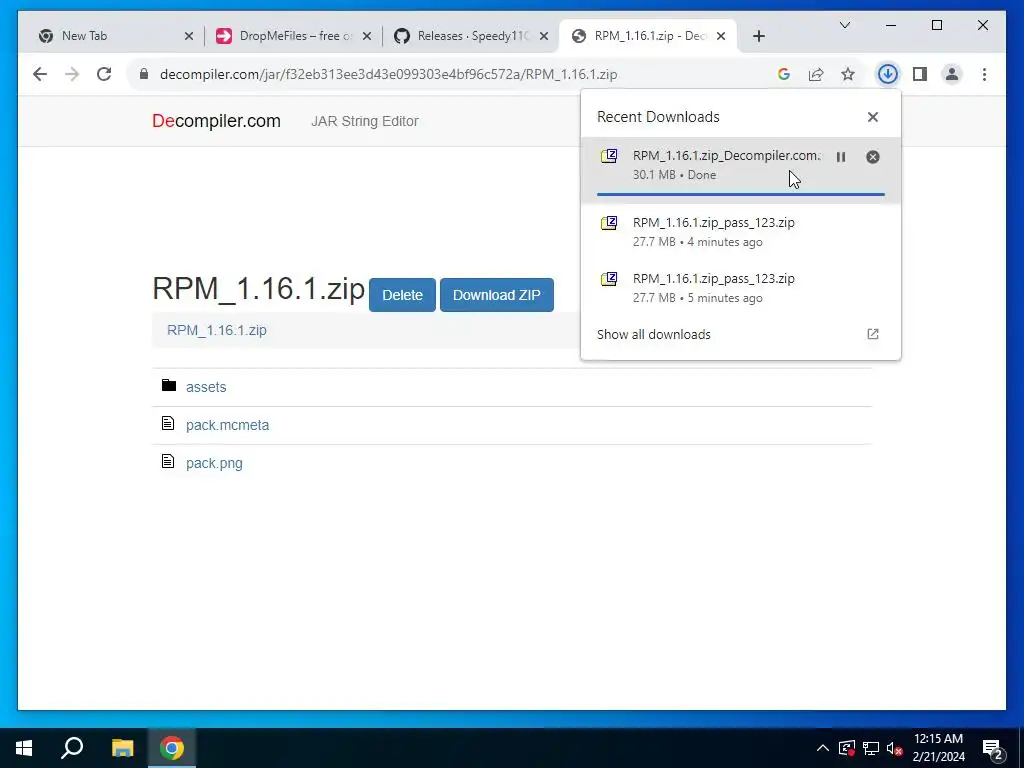Click the security tray icon
This screenshot has height=768, width=1024.
pyautogui.click(x=847, y=748)
